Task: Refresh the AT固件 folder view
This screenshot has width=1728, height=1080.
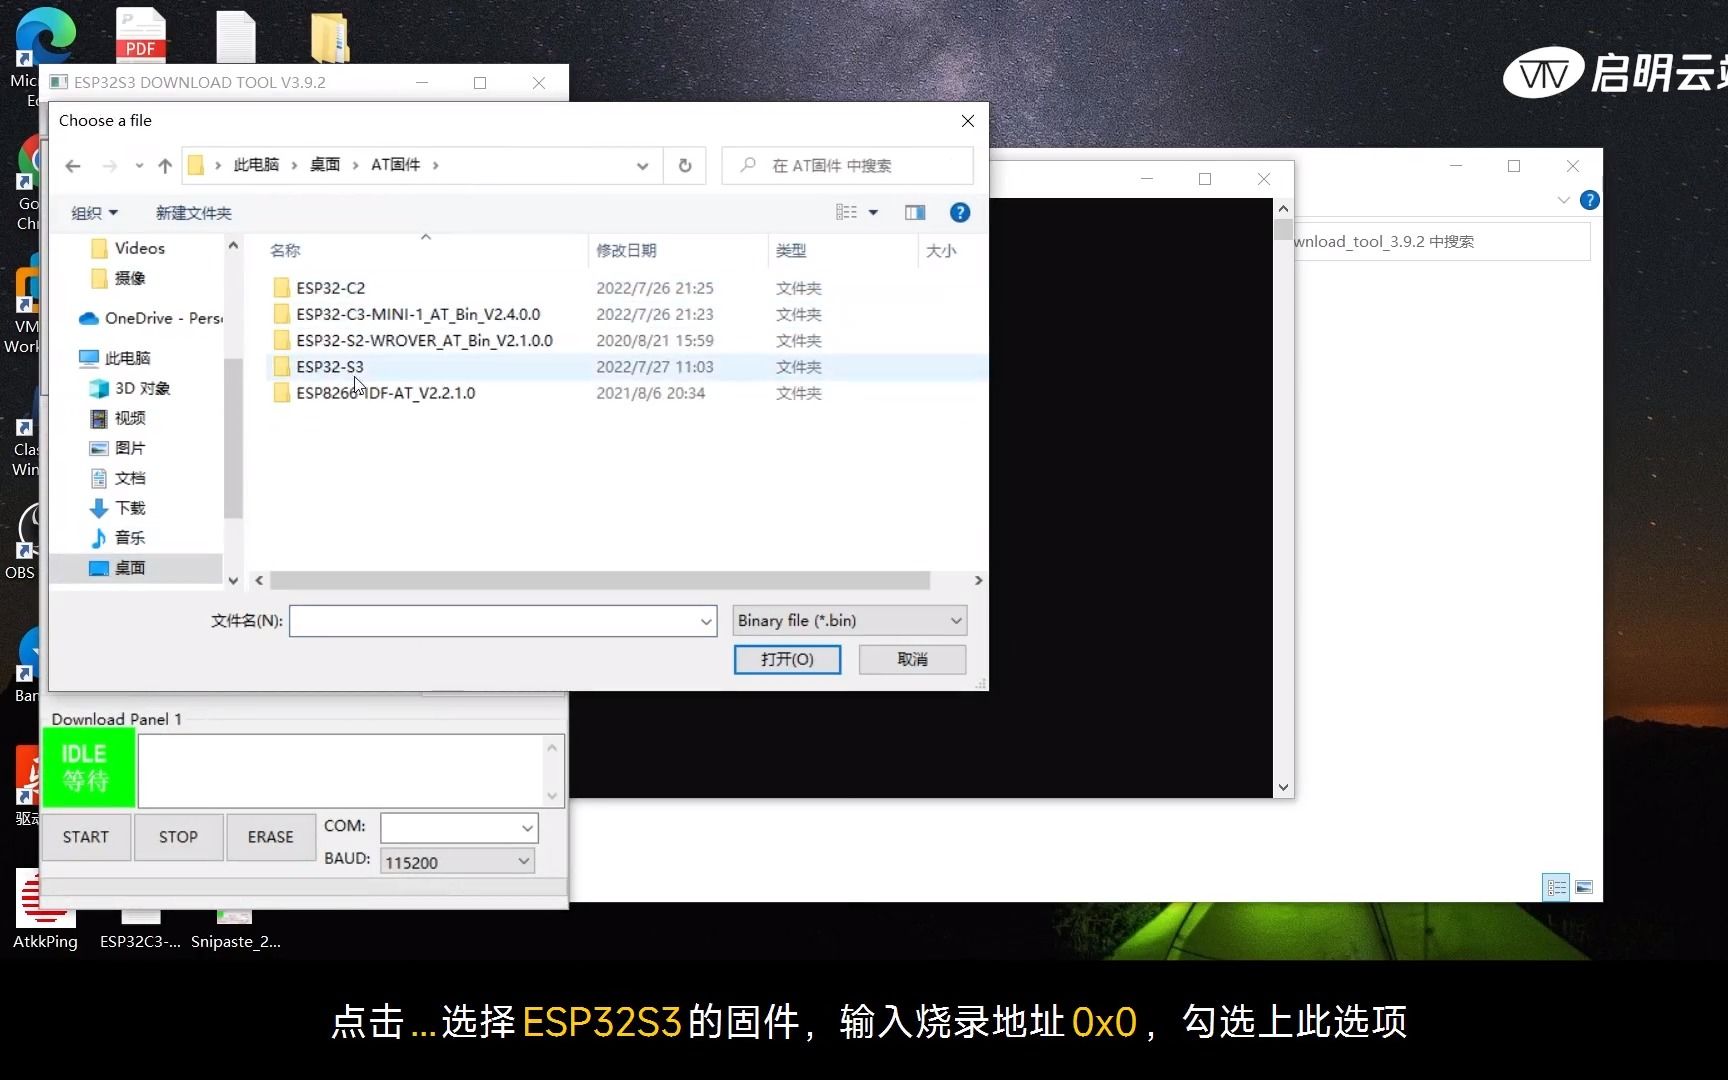Action: tap(685, 165)
